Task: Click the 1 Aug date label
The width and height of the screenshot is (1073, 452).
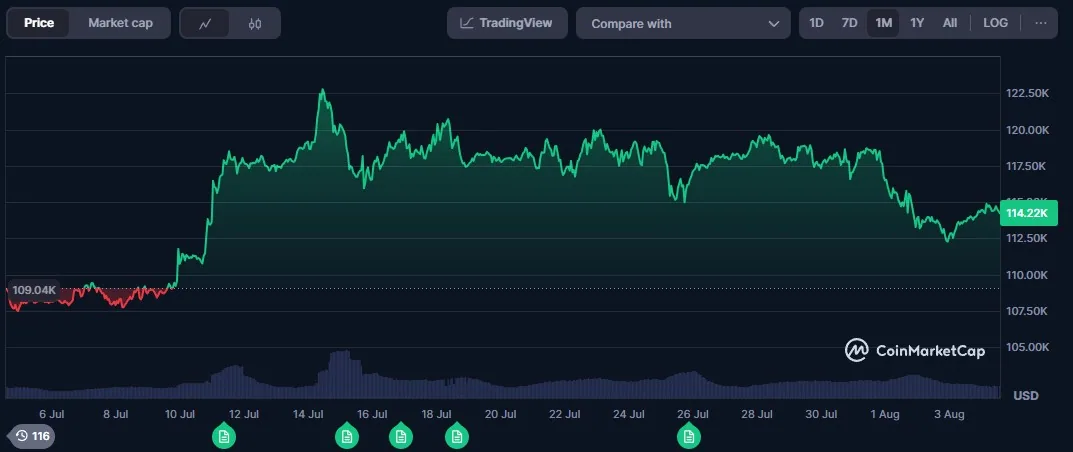Action: click(885, 414)
